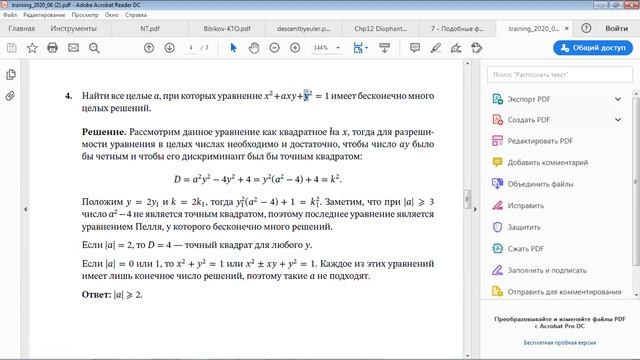This screenshot has height=360, width=640.
Task: Expand the left navigation pane arrow
Action: tap(25, 209)
